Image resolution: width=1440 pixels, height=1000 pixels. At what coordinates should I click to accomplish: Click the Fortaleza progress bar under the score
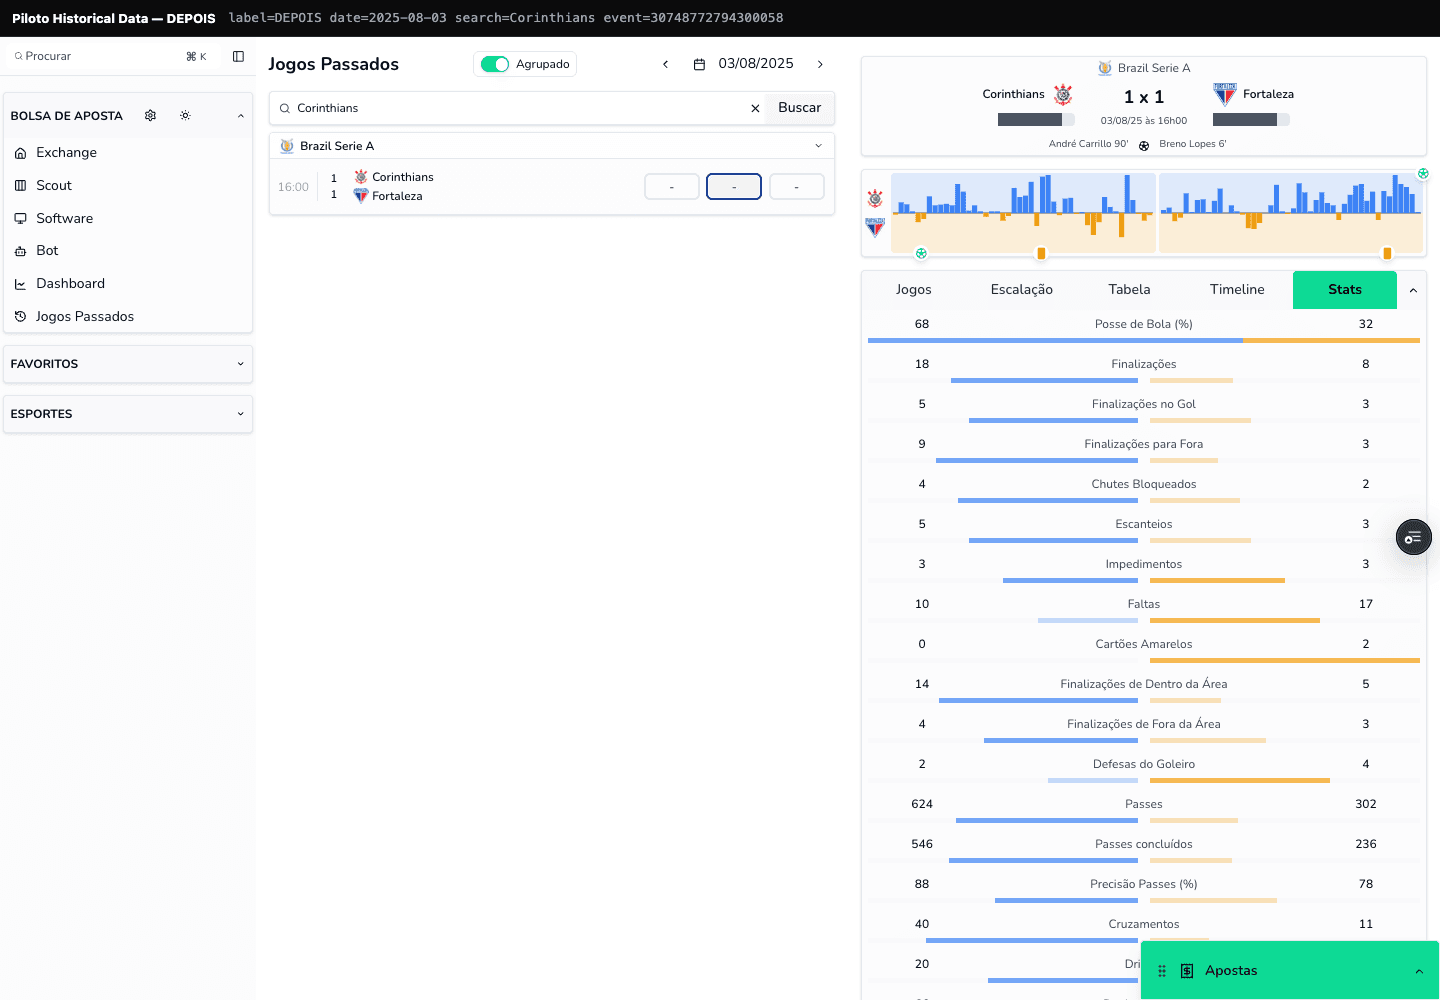tap(1251, 120)
